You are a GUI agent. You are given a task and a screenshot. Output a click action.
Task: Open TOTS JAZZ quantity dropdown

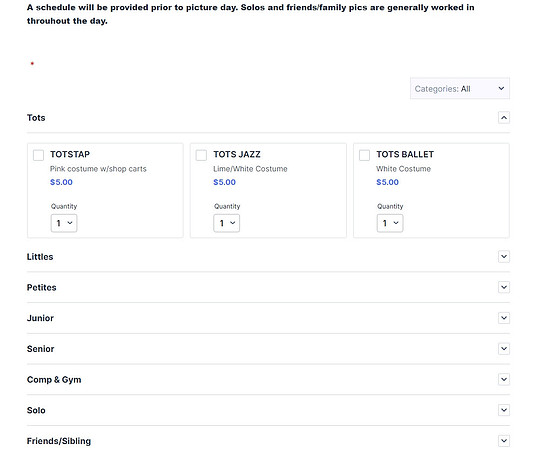pos(227,223)
